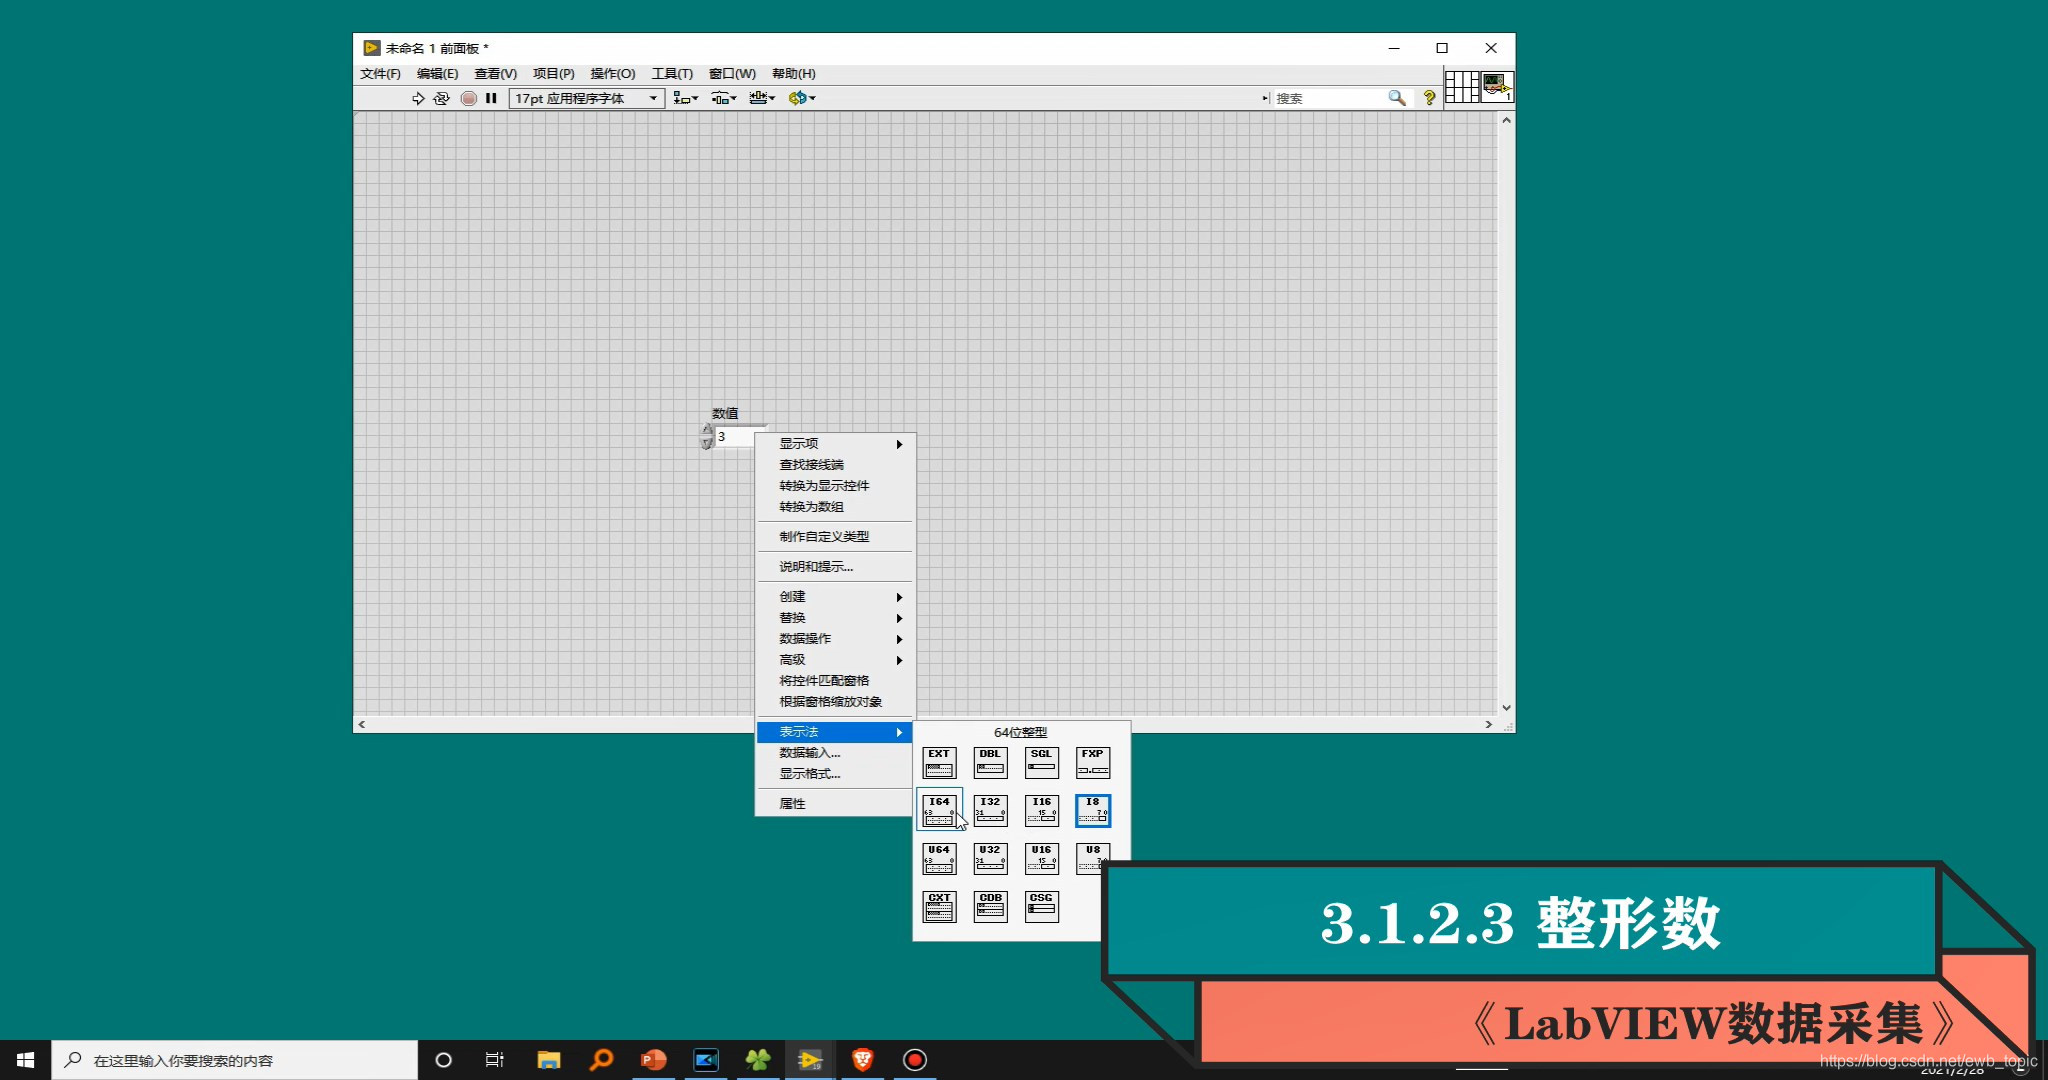Open the 查看(V) menu
Image resolution: width=2048 pixels, height=1080 pixels.
point(495,74)
